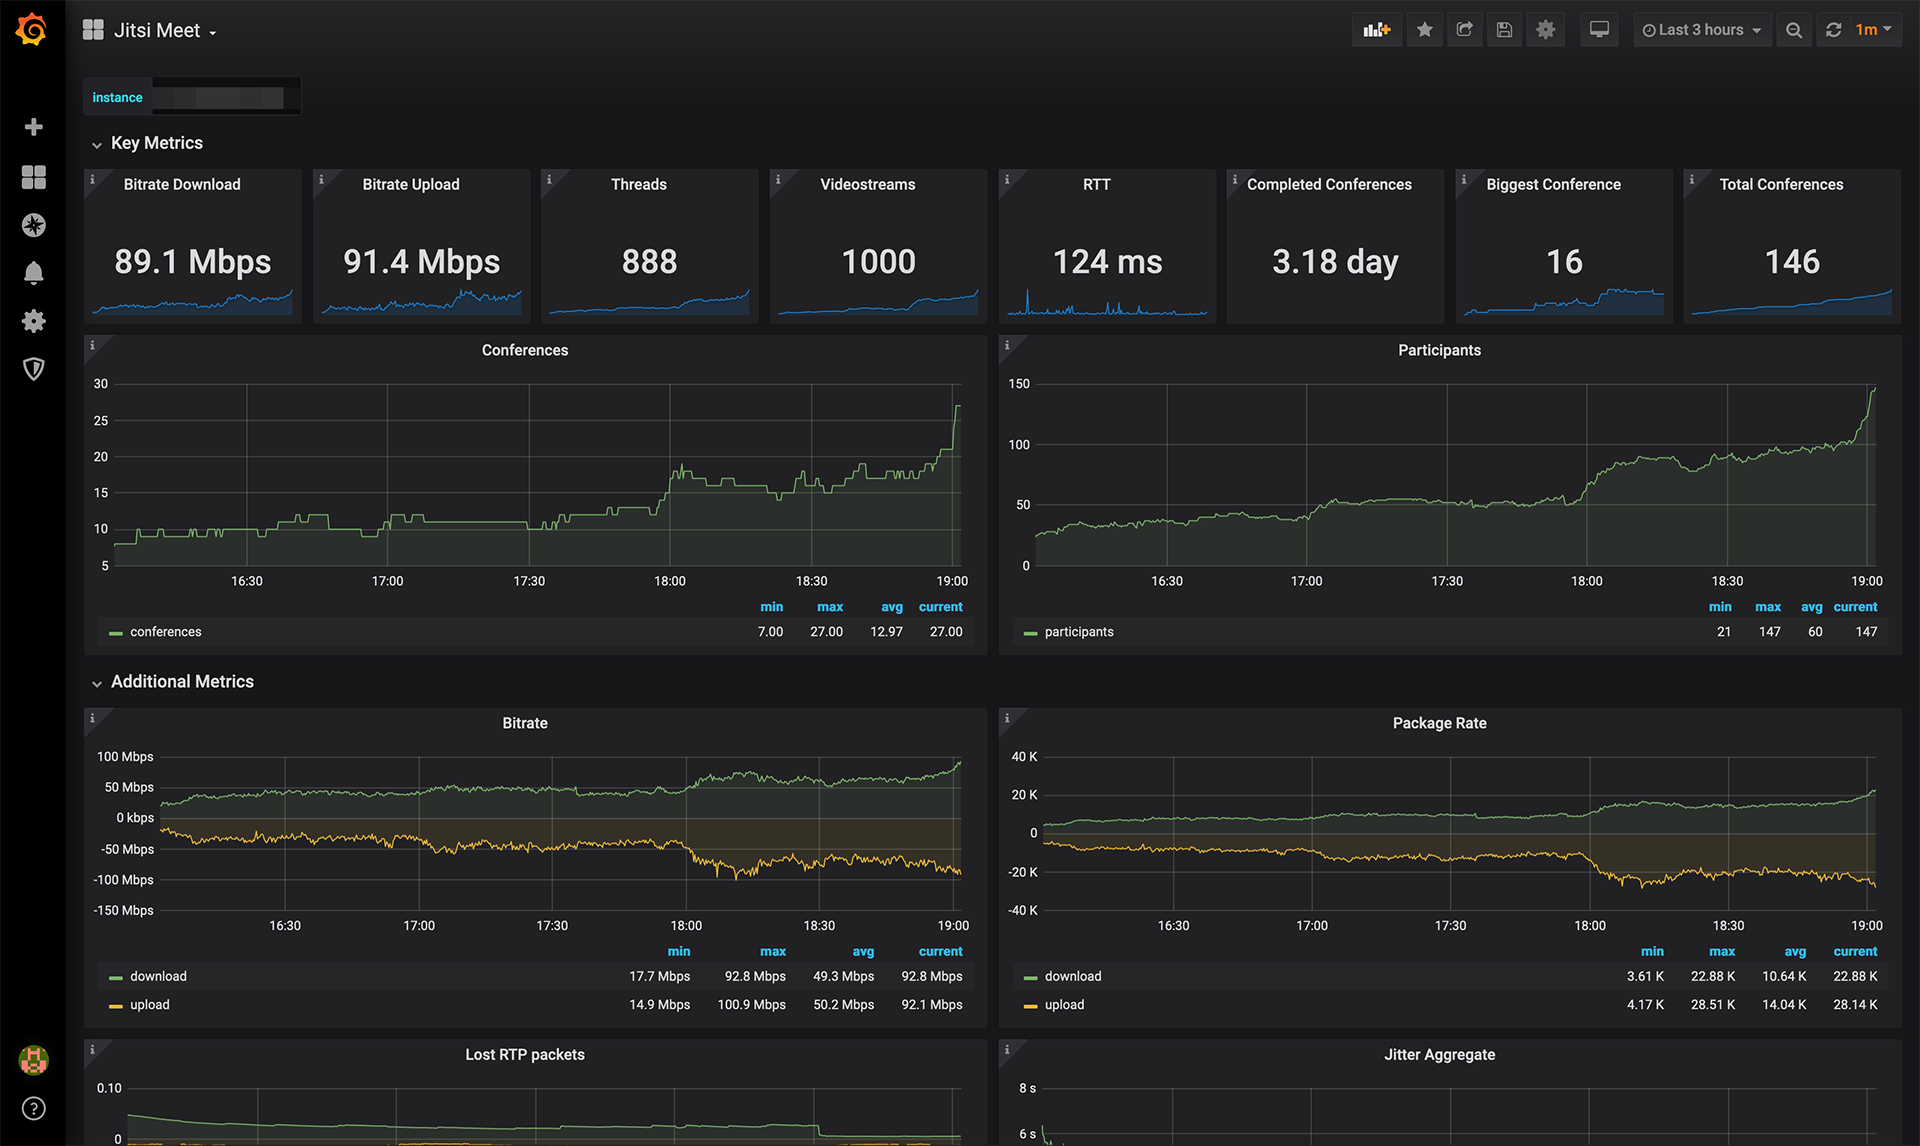Star this dashboard as favorite
This screenshot has width=1920, height=1146.
[1425, 30]
